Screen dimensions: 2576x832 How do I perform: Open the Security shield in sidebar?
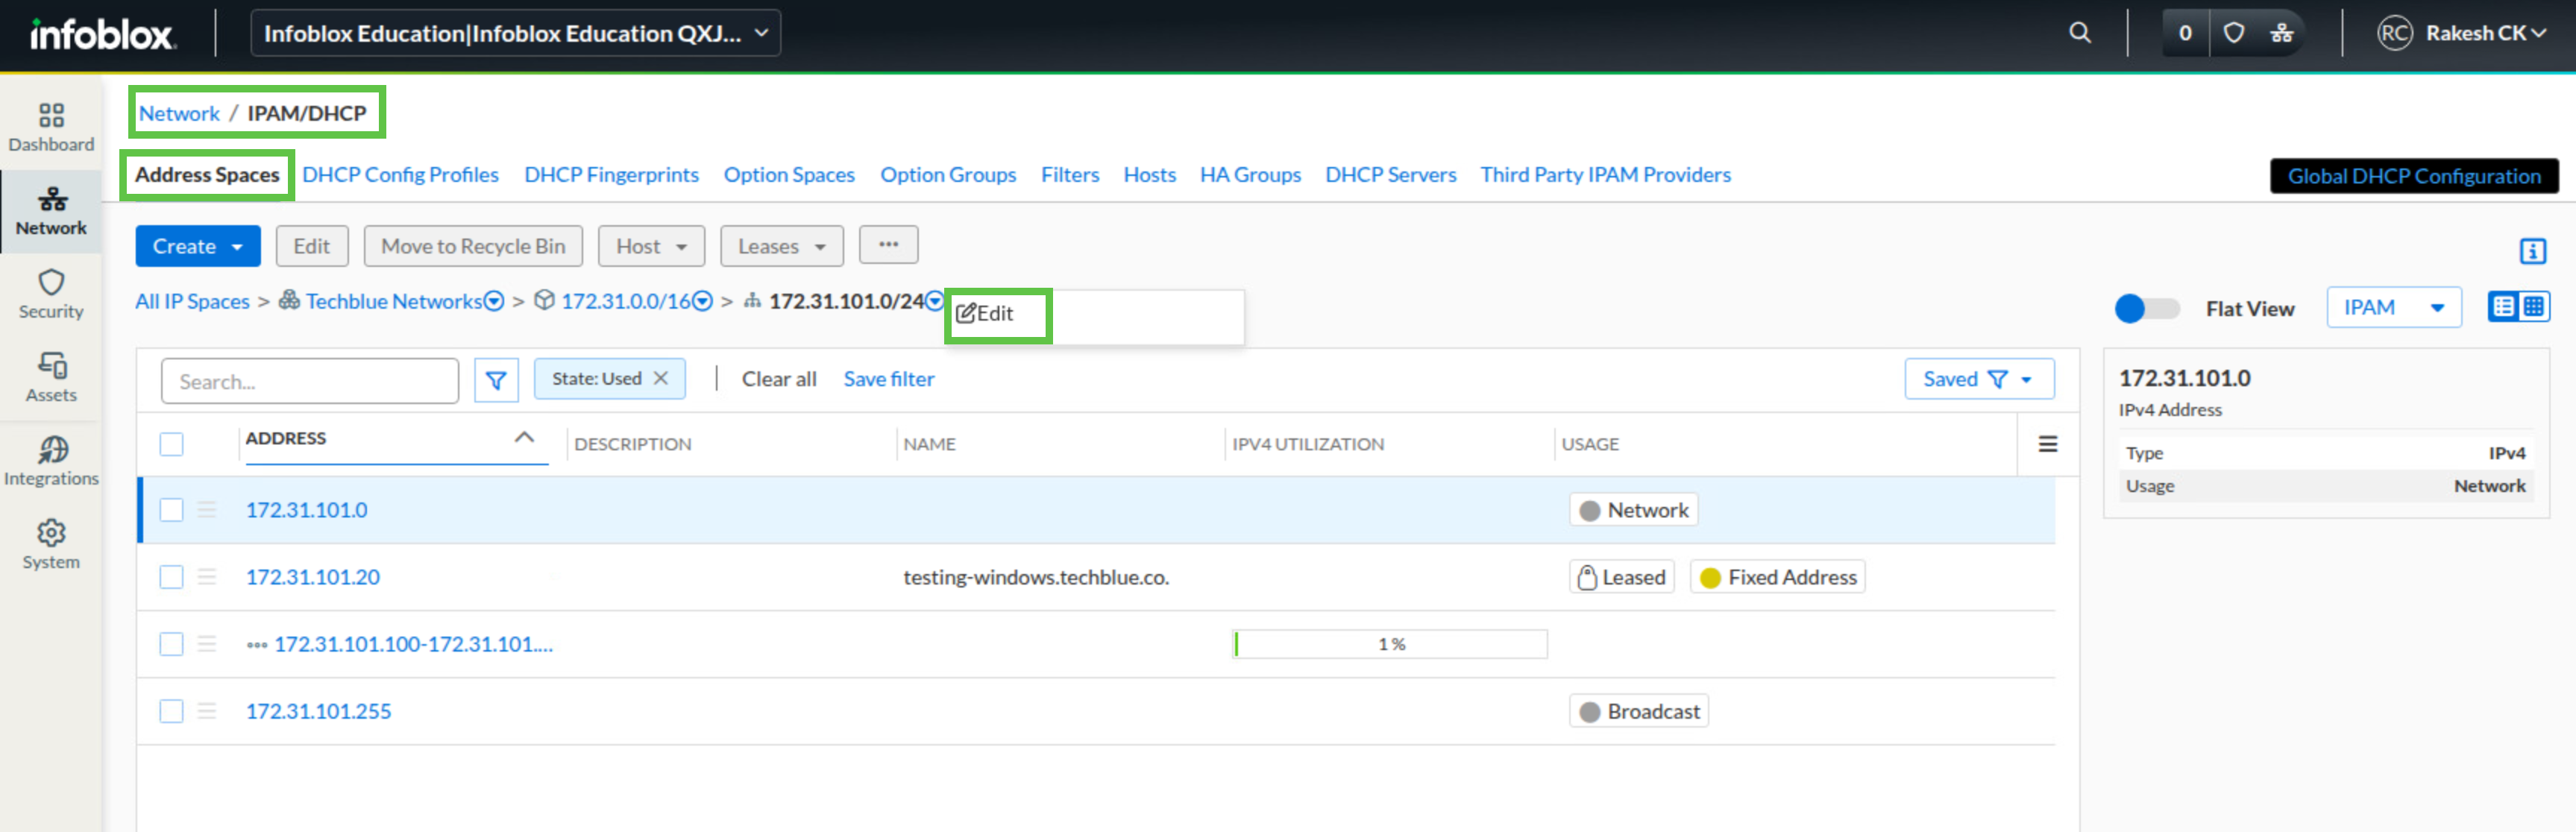(51, 294)
